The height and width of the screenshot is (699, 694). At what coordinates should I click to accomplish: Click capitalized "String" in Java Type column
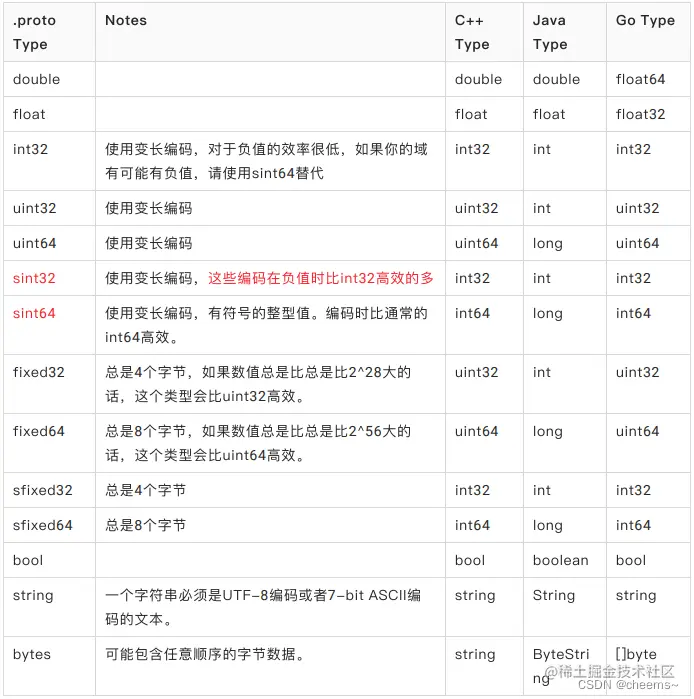(x=554, y=596)
